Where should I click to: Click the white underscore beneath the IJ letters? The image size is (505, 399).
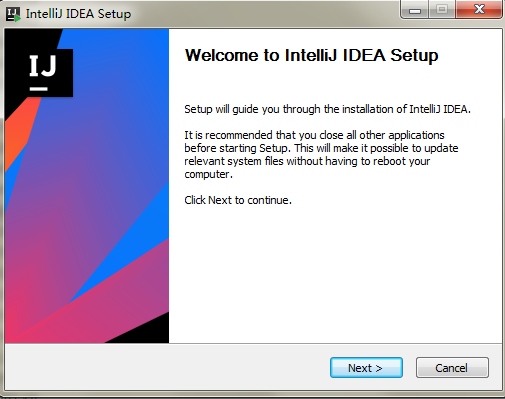(38, 89)
